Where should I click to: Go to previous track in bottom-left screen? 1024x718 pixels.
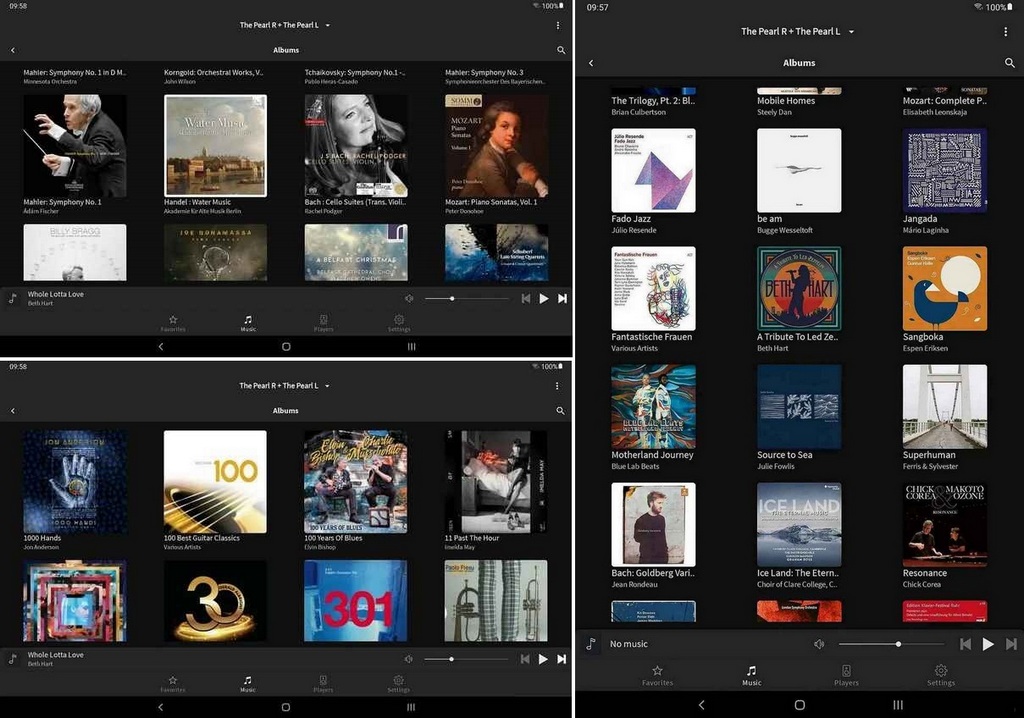(525, 659)
